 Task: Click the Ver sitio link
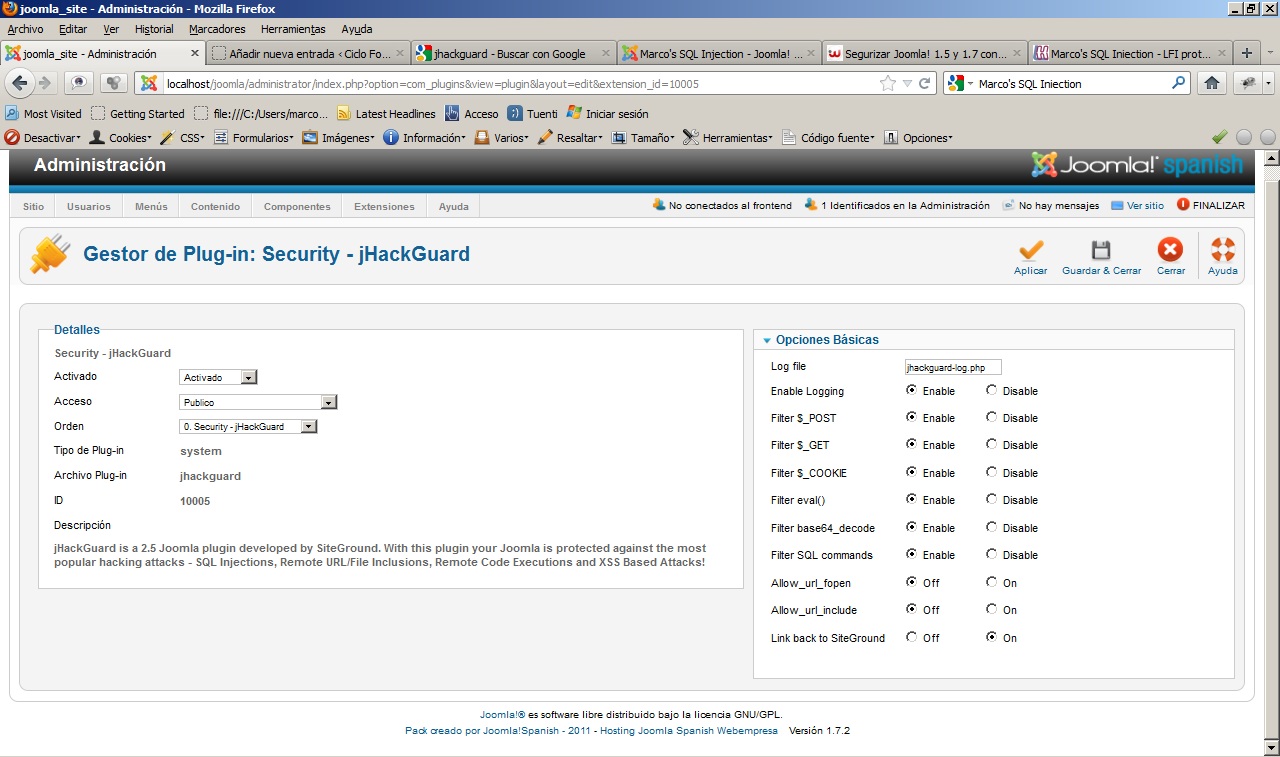[x=1145, y=205]
